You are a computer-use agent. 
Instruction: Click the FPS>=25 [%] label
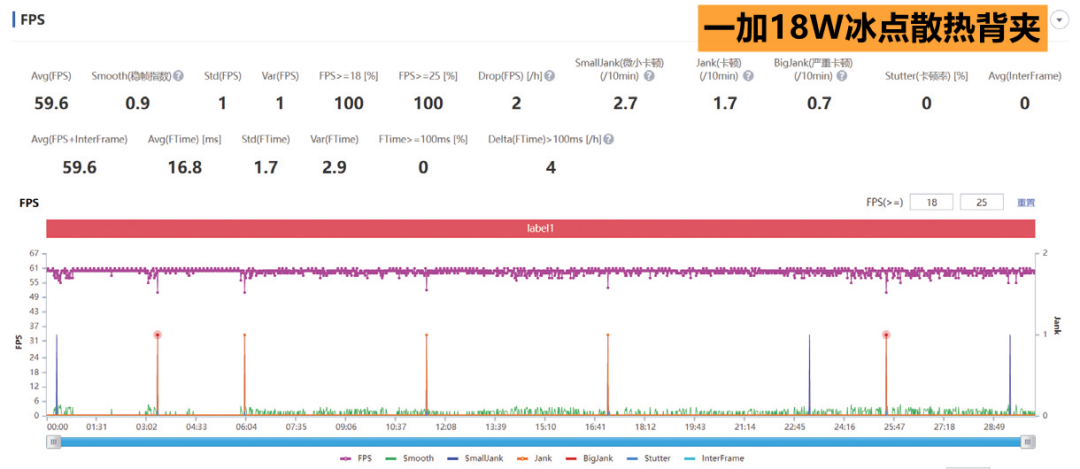coord(428,76)
